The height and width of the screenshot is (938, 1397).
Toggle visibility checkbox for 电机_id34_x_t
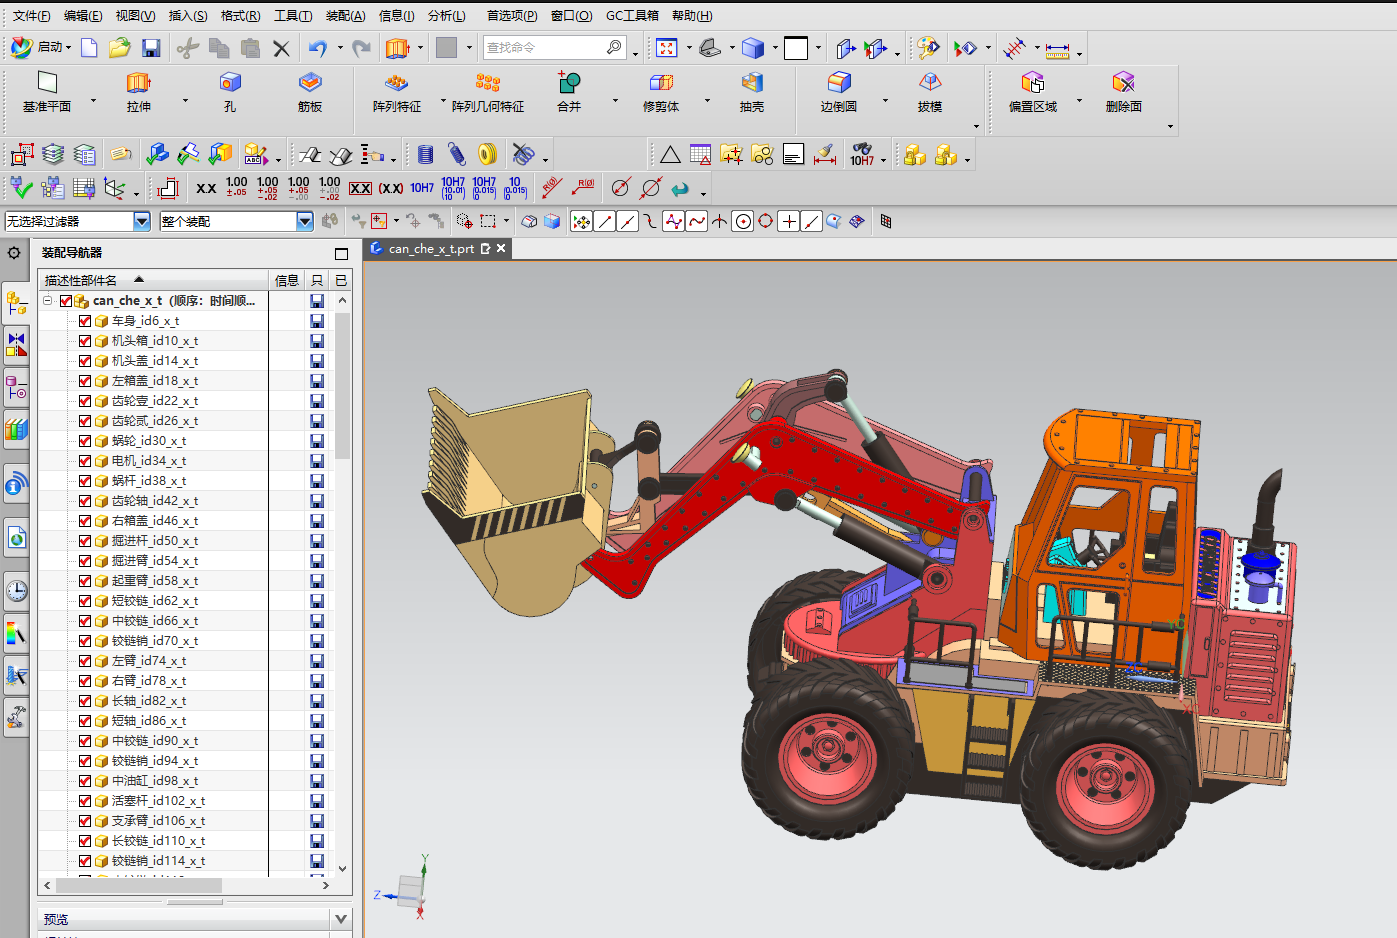coord(85,461)
